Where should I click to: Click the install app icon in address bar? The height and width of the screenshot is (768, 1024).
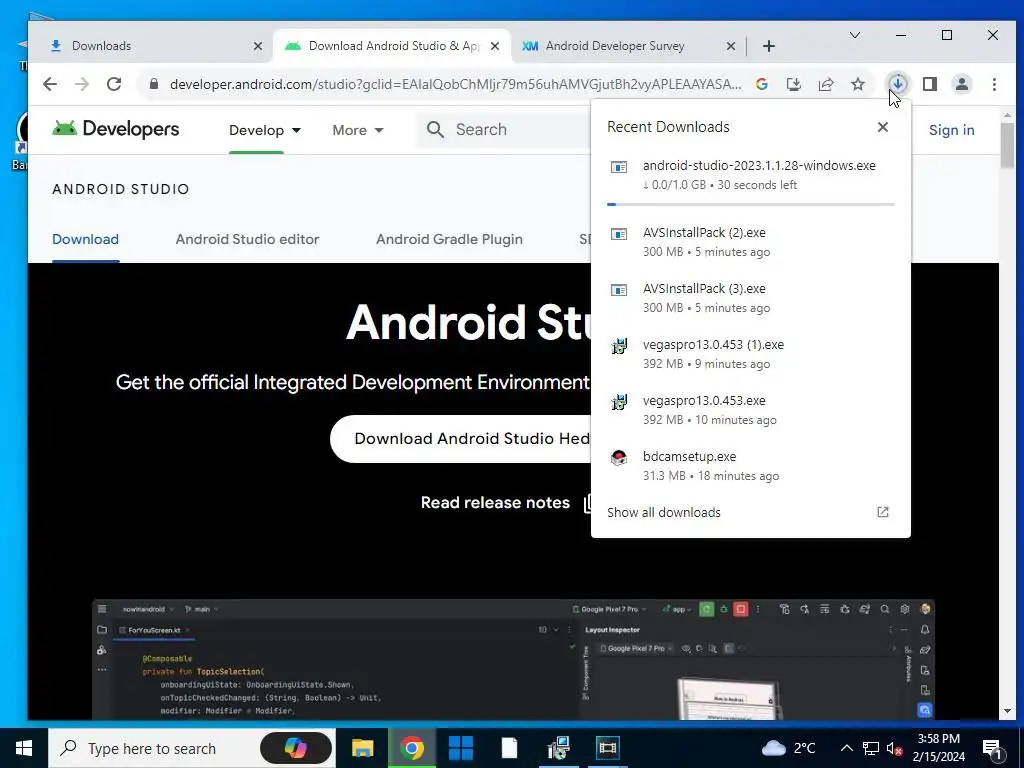coord(793,84)
